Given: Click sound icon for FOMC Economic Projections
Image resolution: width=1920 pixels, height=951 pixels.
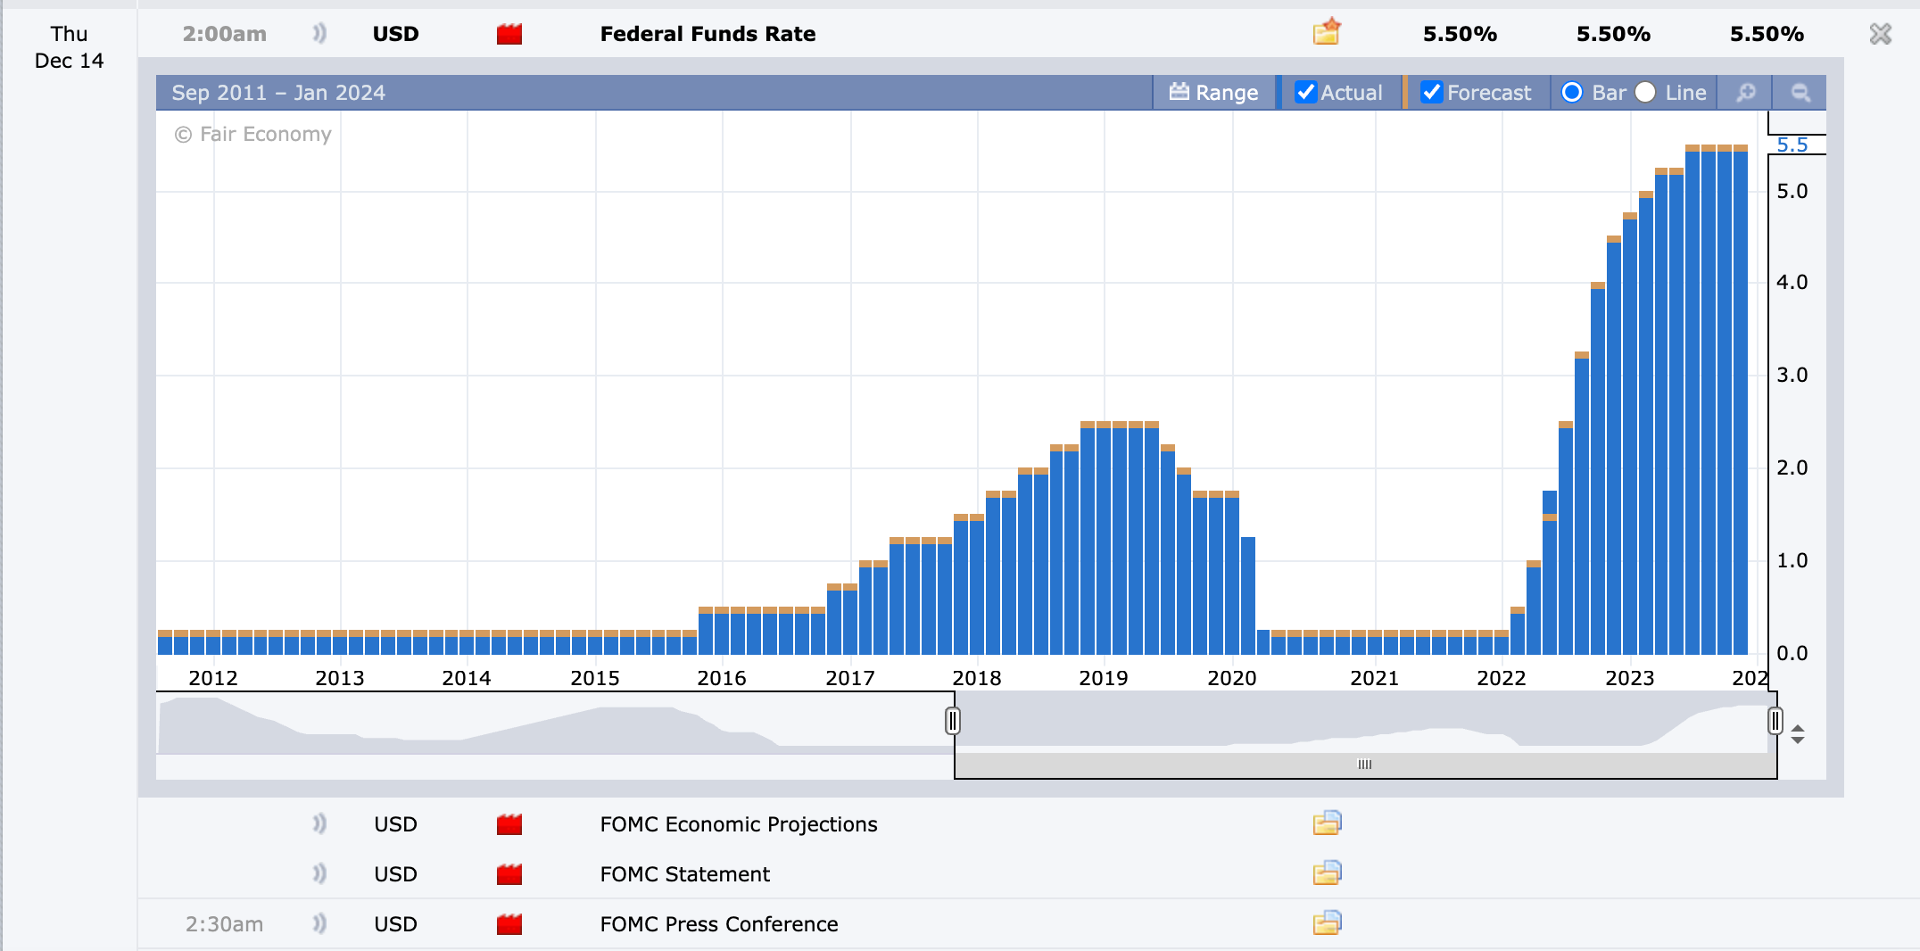Looking at the screenshot, I should click(x=319, y=824).
